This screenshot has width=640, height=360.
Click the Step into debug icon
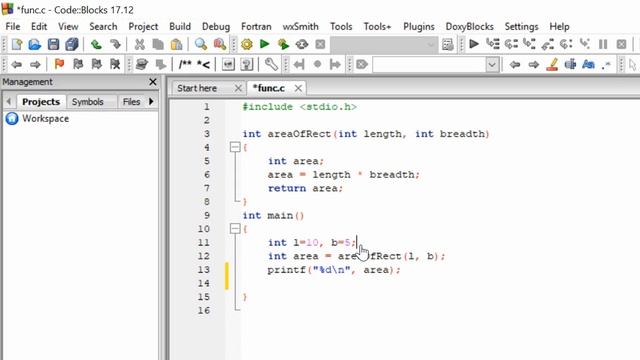(x=529, y=44)
